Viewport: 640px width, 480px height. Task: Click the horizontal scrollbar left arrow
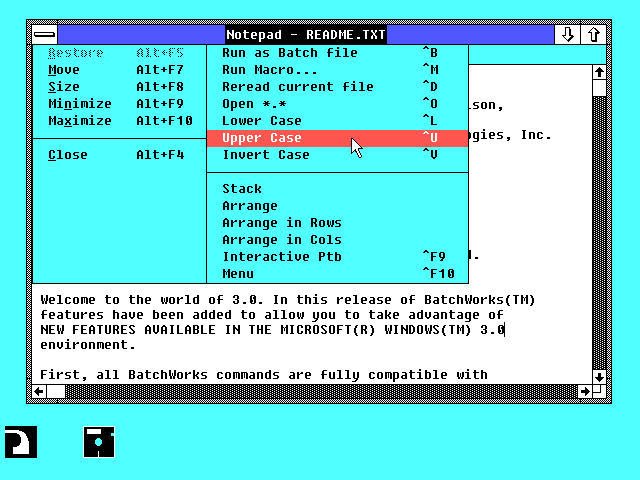[x=39, y=392]
